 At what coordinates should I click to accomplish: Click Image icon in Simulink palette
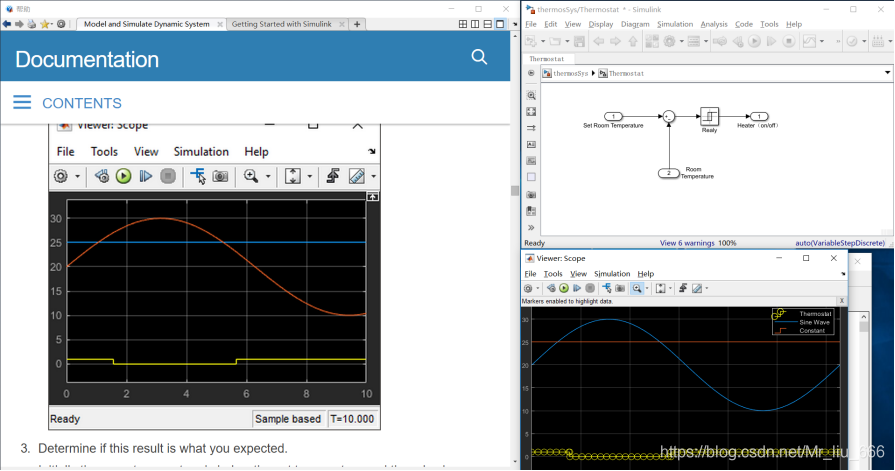coord(531,161)
